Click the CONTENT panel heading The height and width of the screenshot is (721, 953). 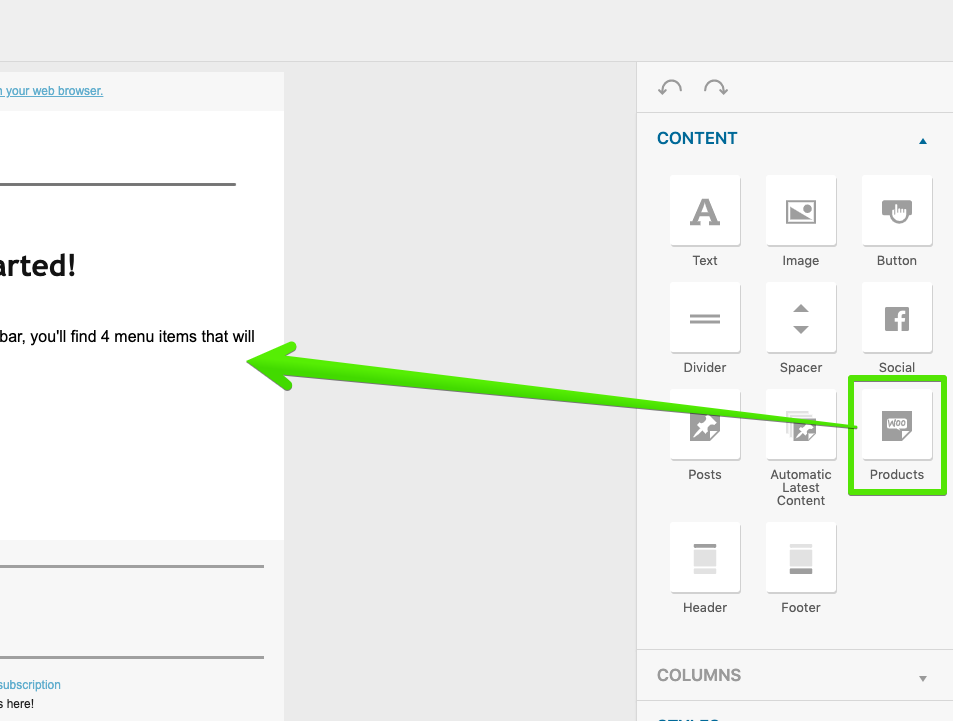697,139
